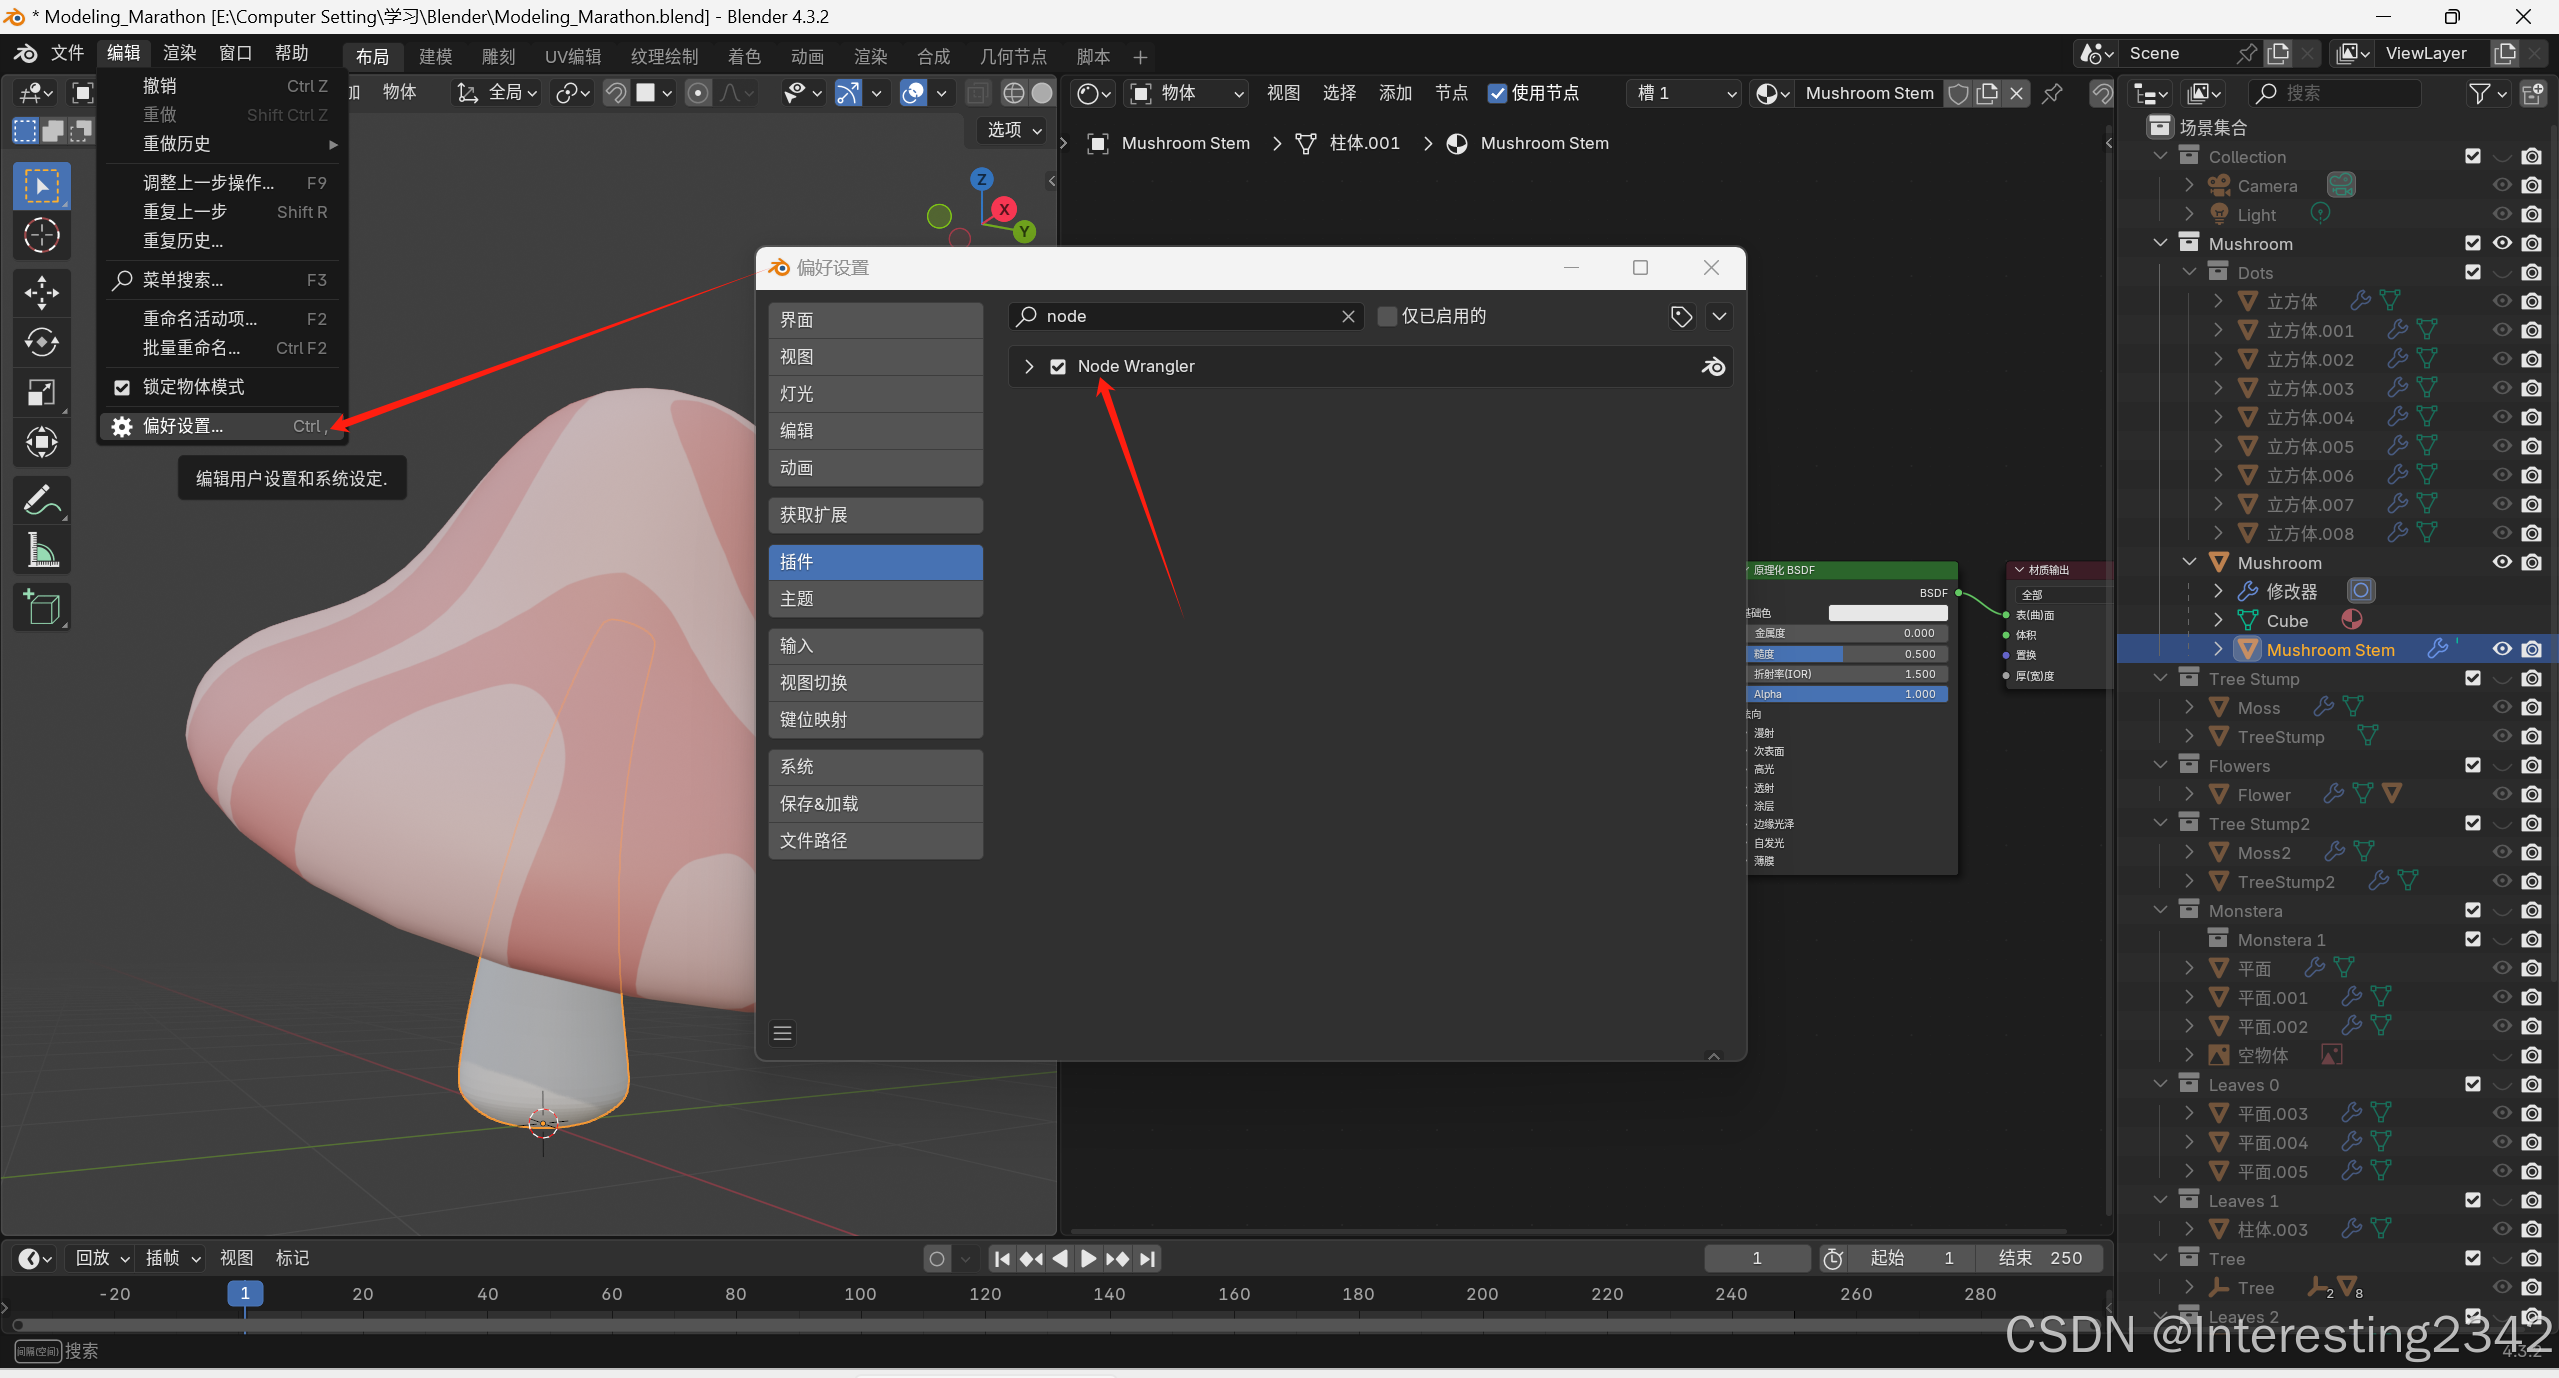The height and width of the screenshot is (1378, 2559).
Task: Activate the Annotate pencil tool
Action: pyautogui.click(x=41, y=500)
